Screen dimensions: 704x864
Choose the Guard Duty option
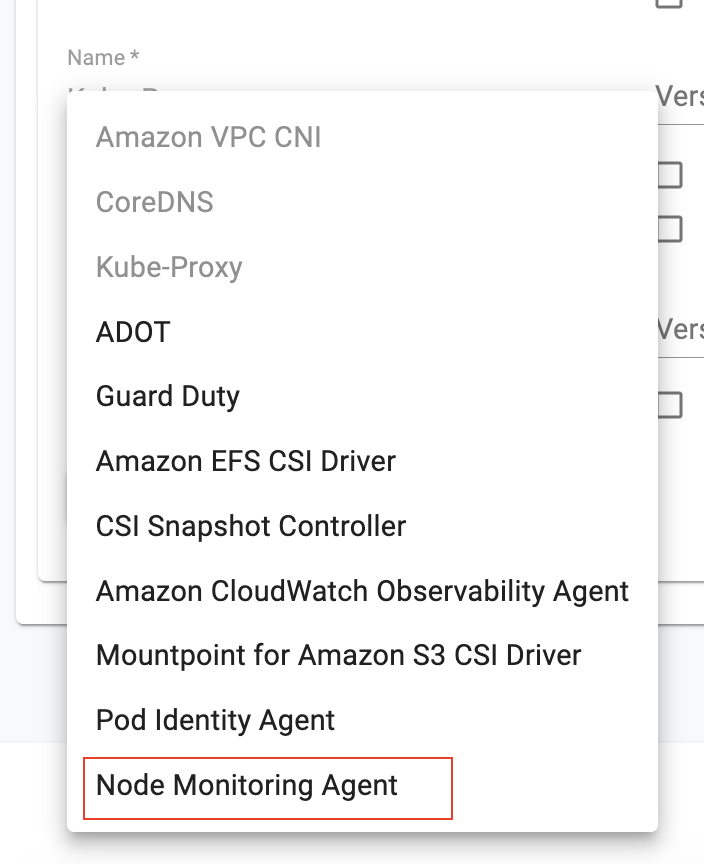pos(168,396)
